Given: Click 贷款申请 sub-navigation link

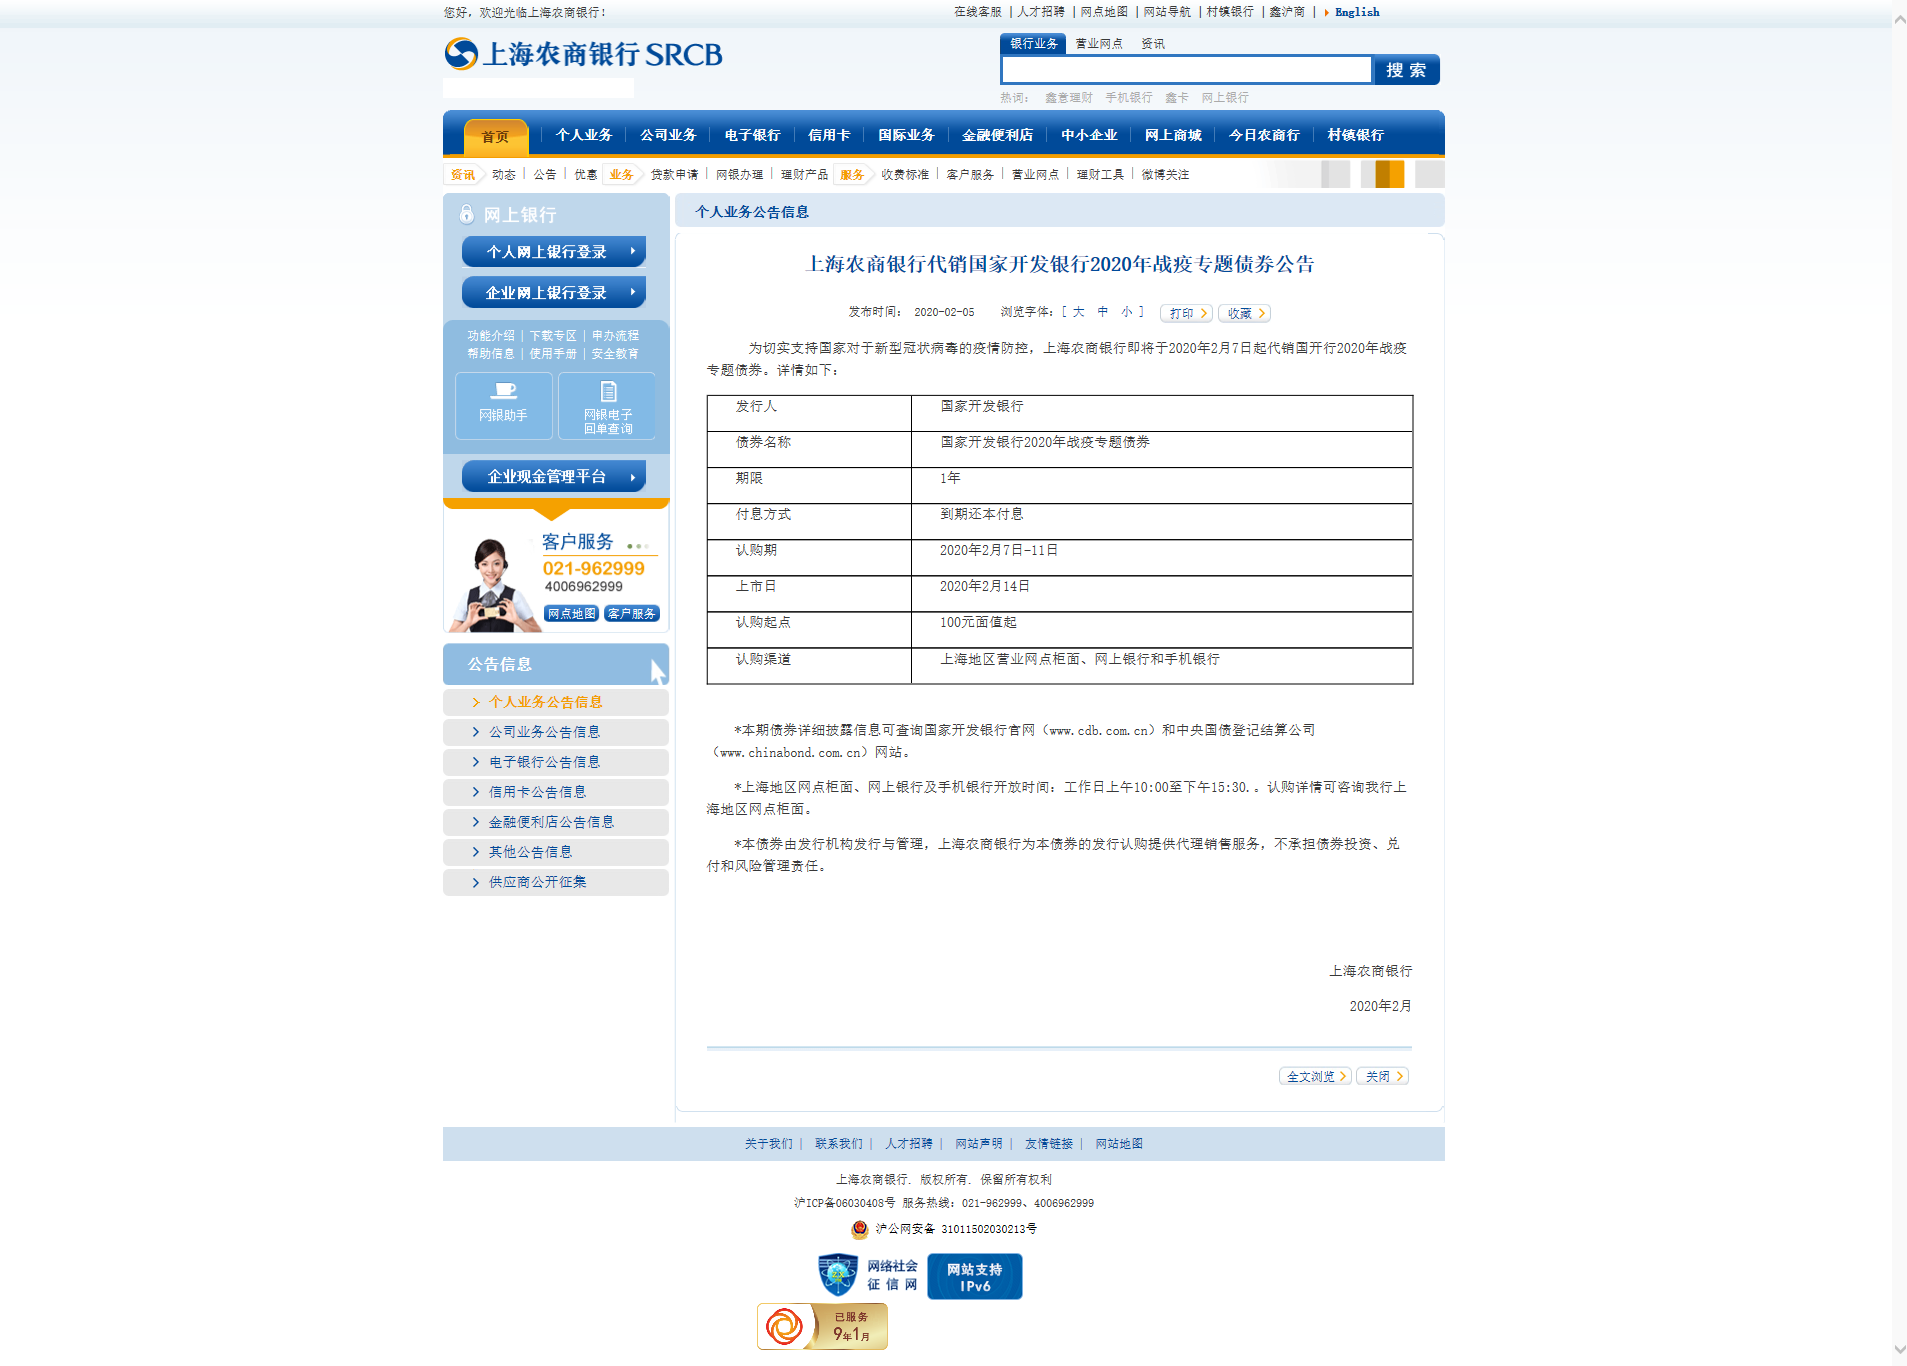Looking at the screenshot, I should pos(674,174).
